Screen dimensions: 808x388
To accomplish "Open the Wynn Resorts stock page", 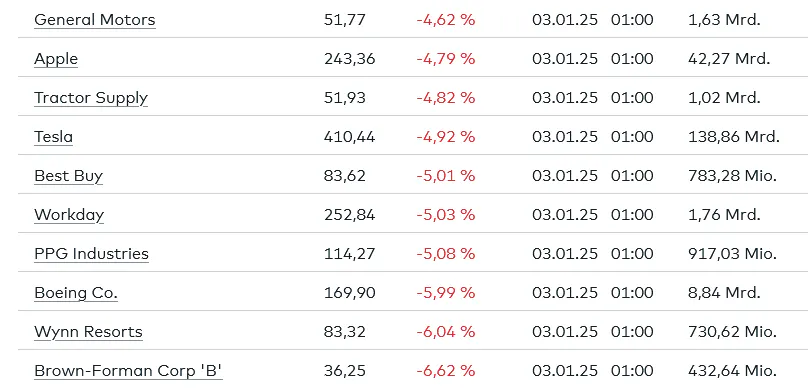I will click(x=88, y=332).
